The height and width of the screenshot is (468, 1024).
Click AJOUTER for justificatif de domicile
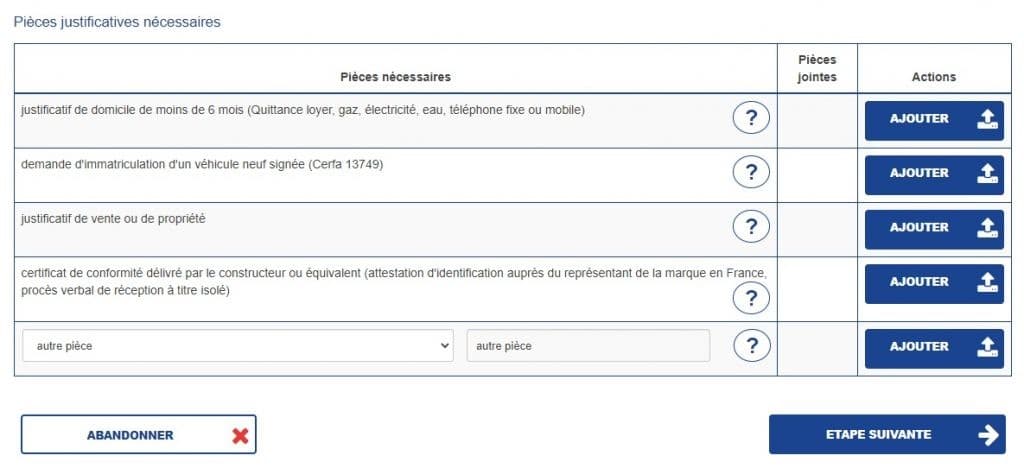[x=934, y=121]
